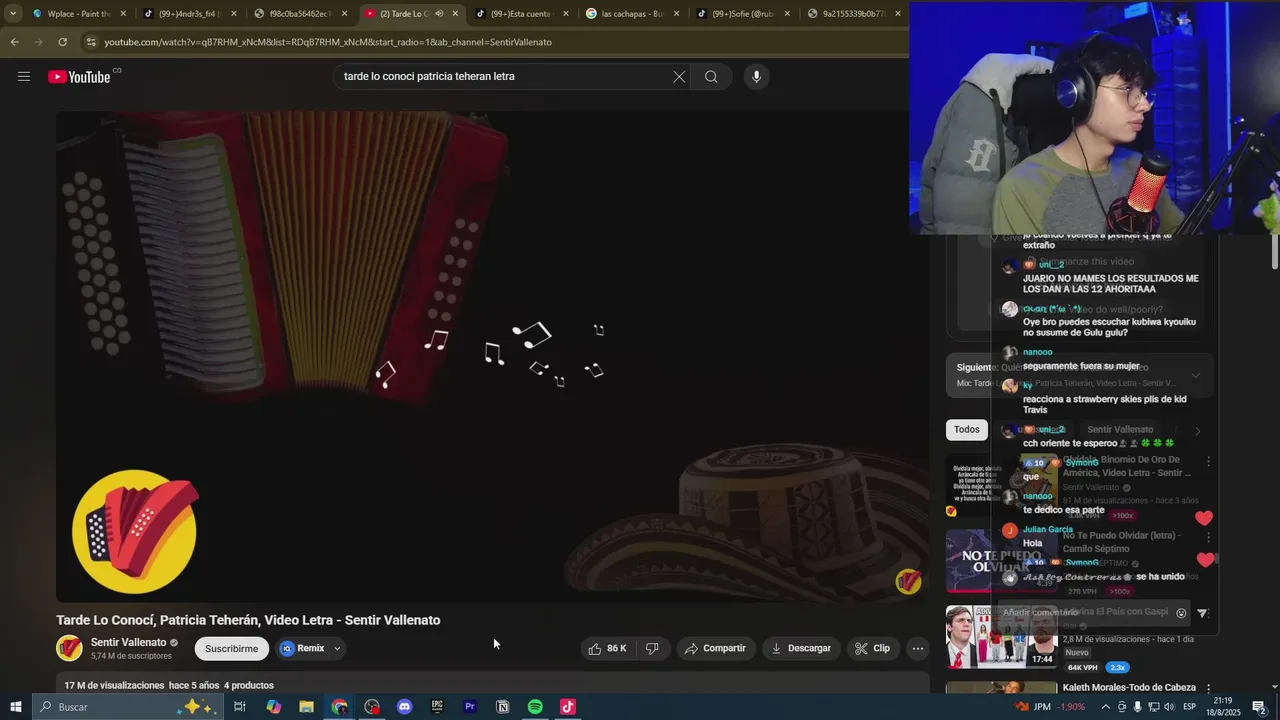
Task: Open the Sentir Vallenato channel name link
Action: (128, 642)
